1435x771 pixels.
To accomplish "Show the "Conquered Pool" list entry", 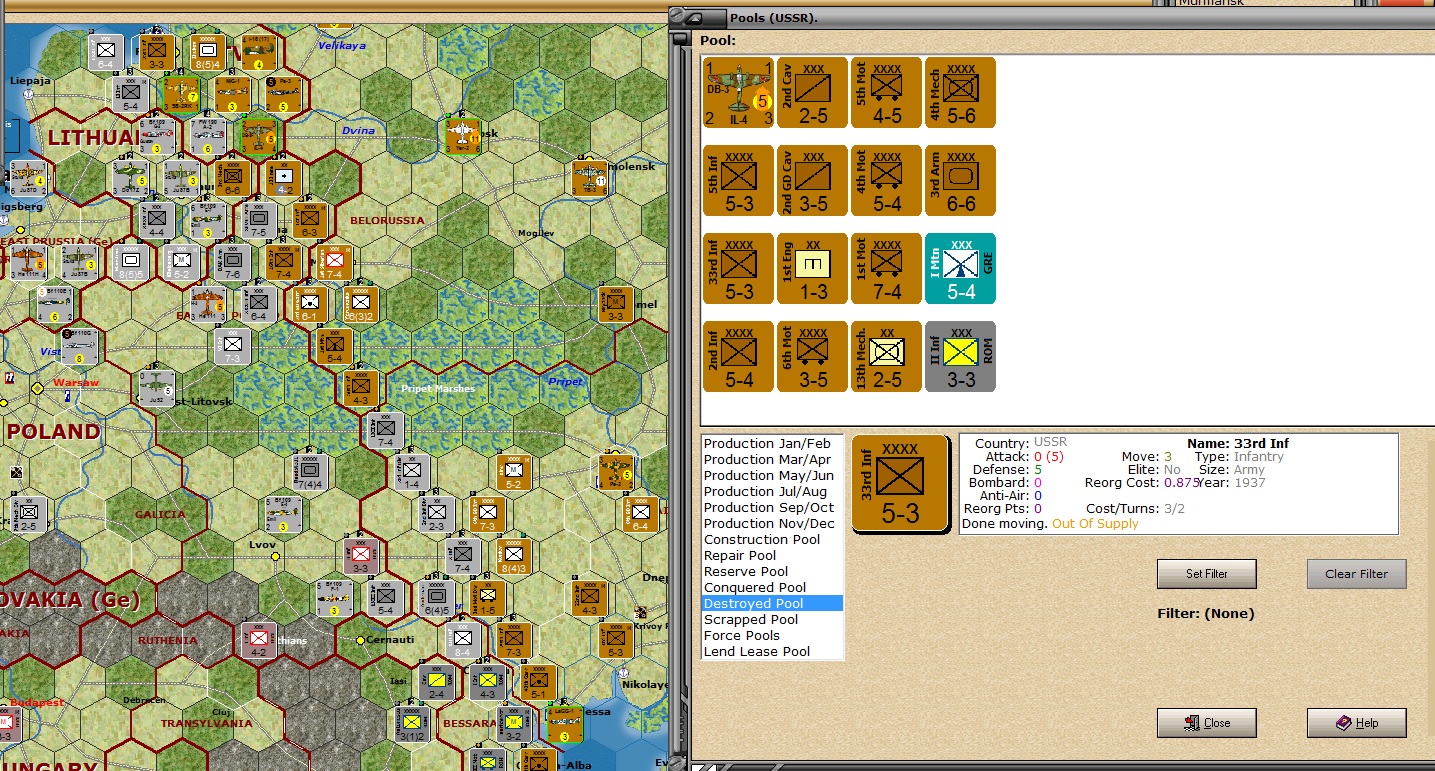I will [773, 588].
